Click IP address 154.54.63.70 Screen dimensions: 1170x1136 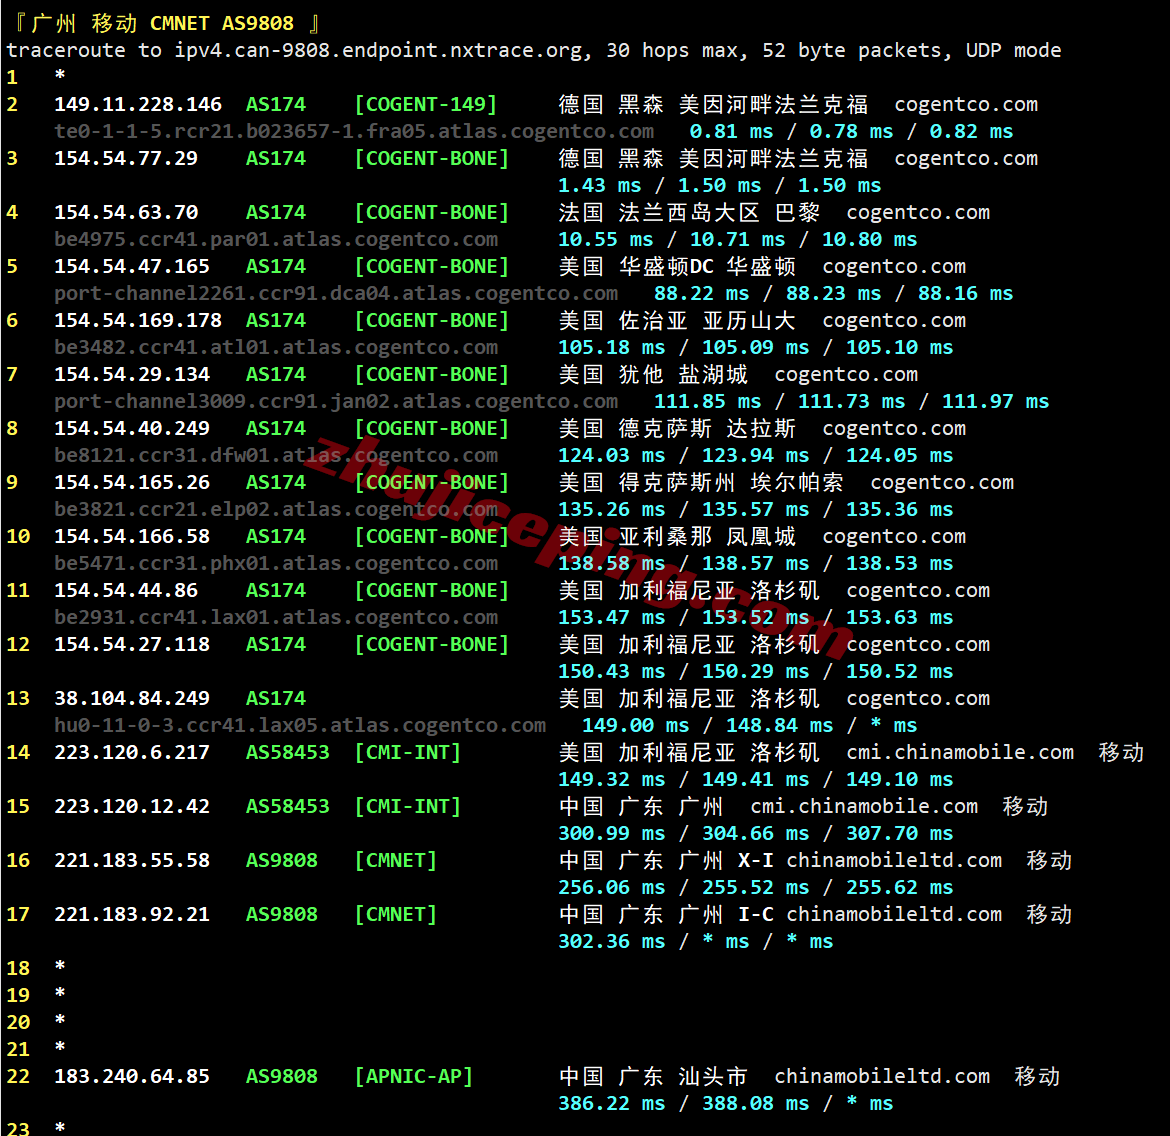click(x=126, y=213)
